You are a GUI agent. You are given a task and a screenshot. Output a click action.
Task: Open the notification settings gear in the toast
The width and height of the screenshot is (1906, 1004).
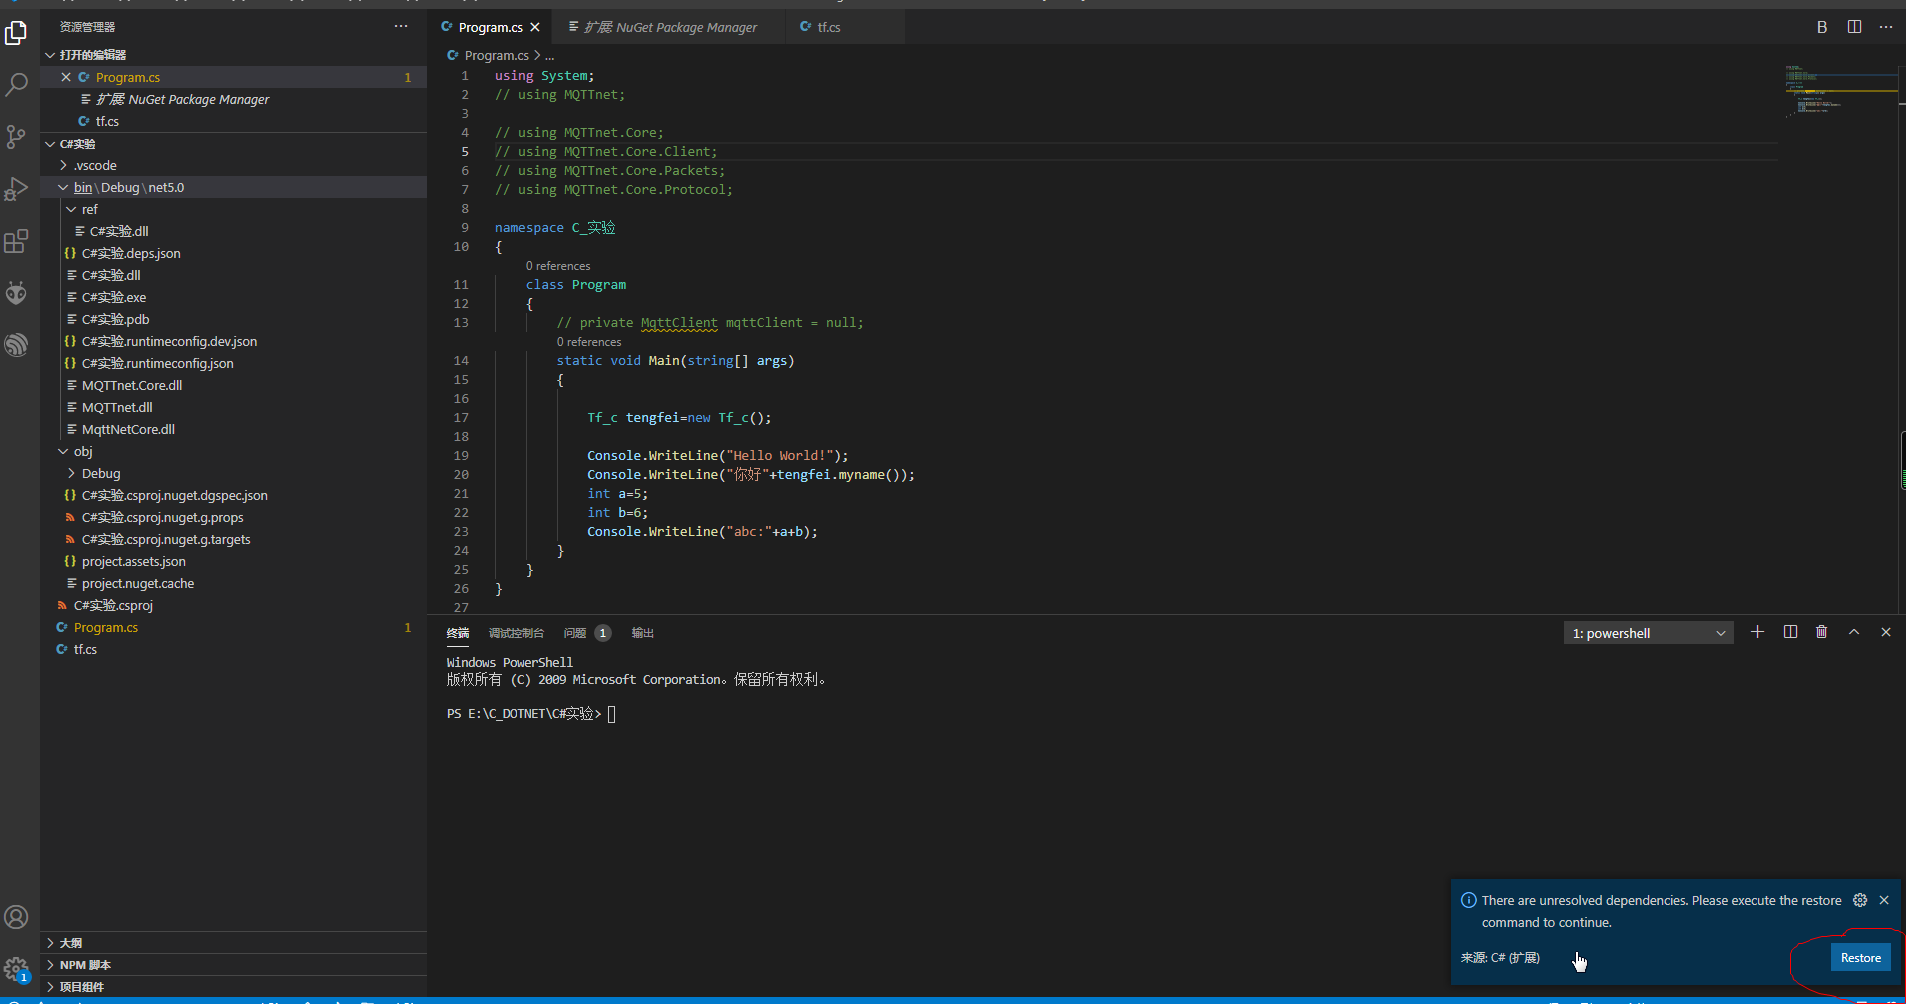[1860, 900]
